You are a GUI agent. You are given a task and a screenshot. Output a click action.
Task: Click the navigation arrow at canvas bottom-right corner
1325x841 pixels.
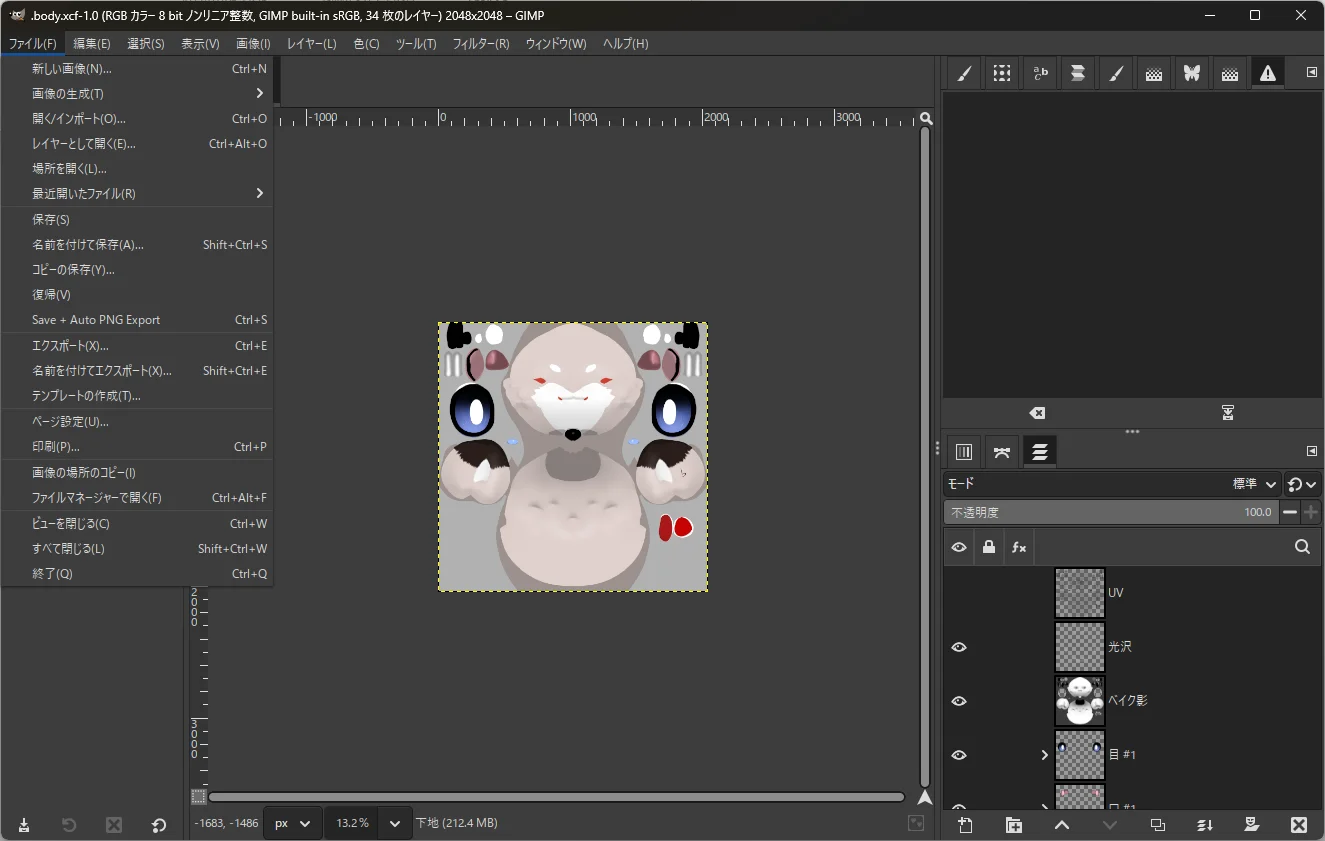coord(925,797)
